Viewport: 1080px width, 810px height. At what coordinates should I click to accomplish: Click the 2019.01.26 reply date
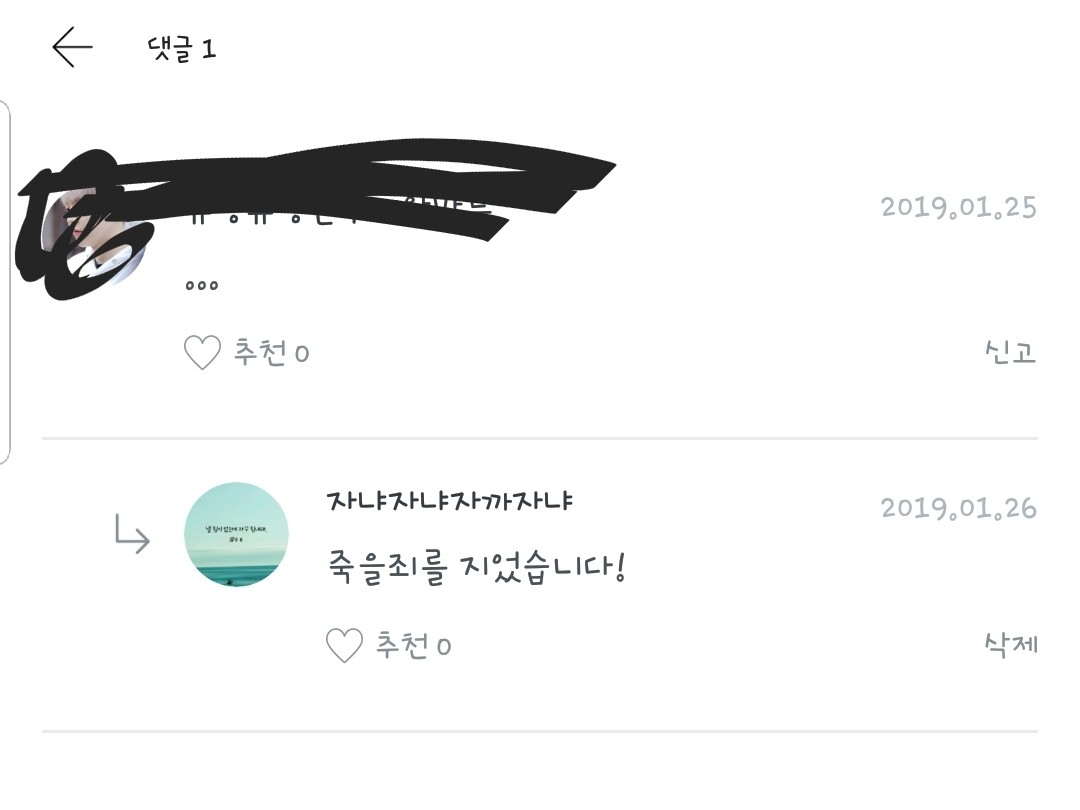958,508
